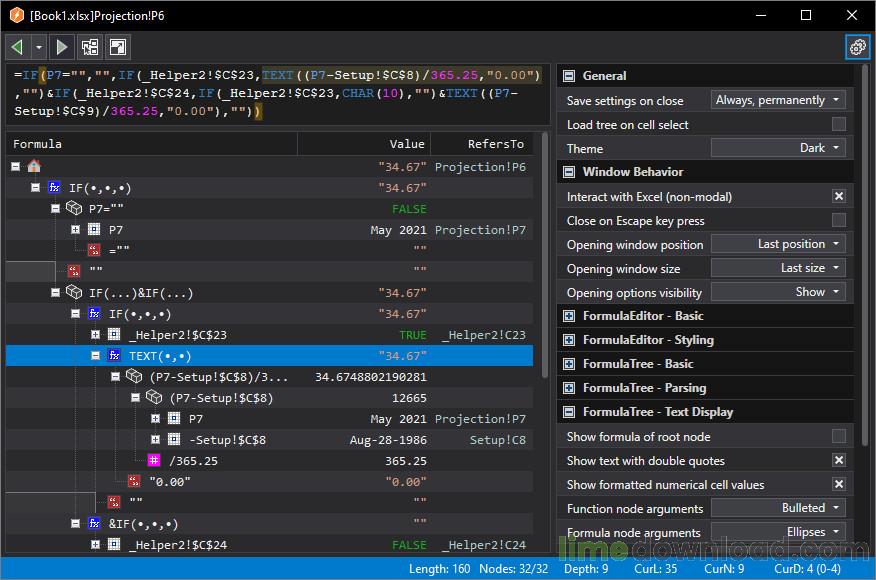Viewport: 876px width, 580px height.
Task: Click the fx icon of TEXT(•,•) row
Action: click(114, 355)
